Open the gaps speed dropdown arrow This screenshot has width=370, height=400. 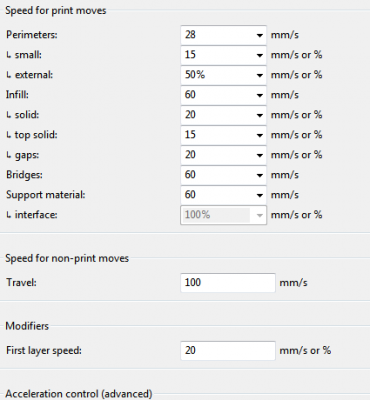pyautogui.click(x=260, y=155)
